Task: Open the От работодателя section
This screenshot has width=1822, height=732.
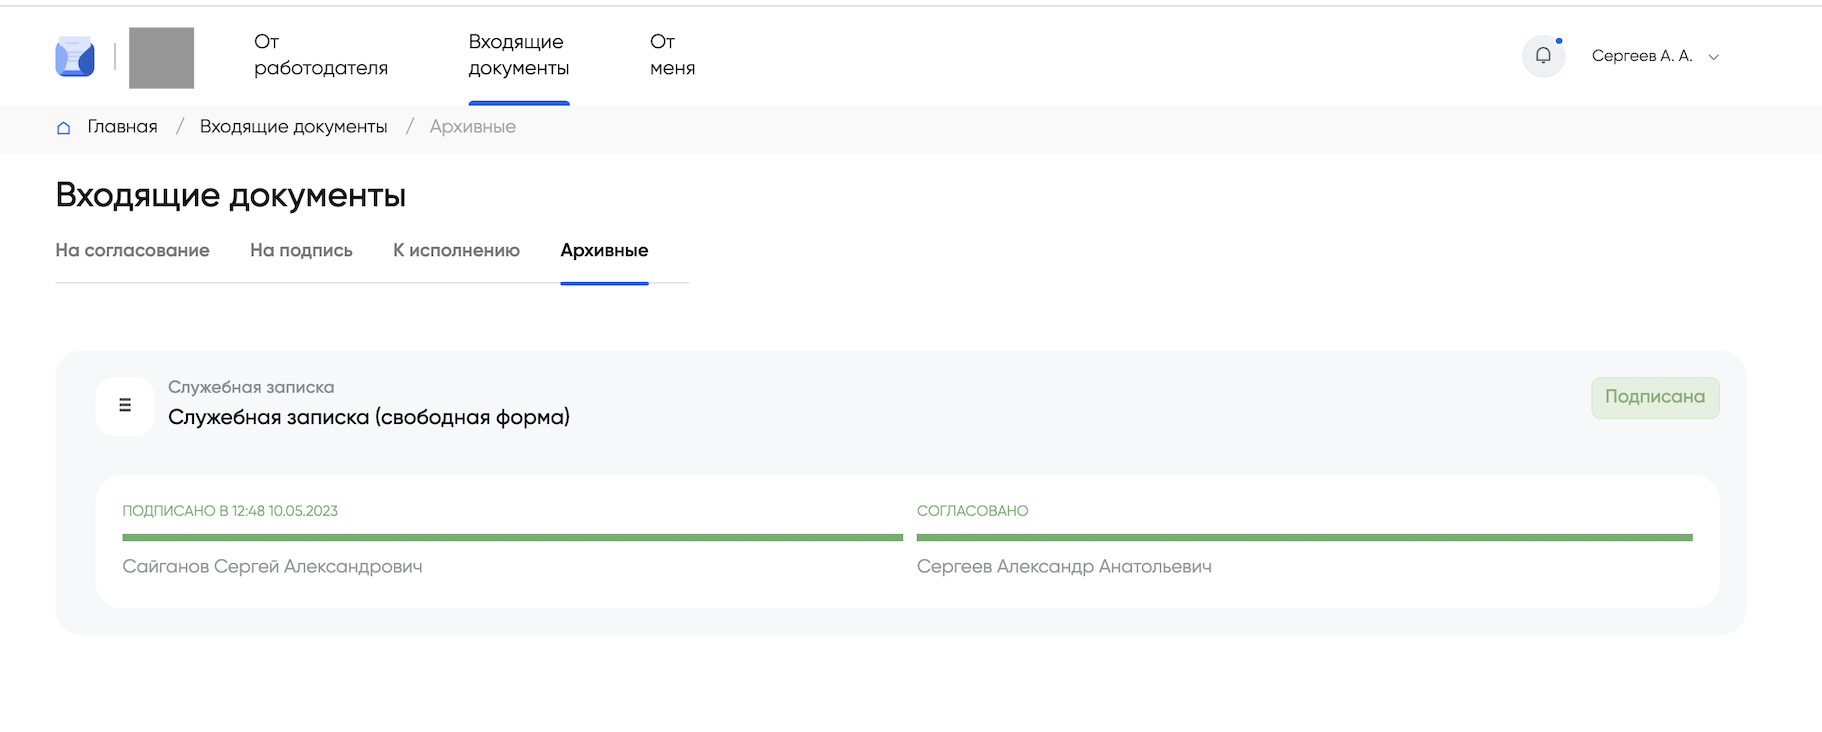Action: (x=320, y=55)
